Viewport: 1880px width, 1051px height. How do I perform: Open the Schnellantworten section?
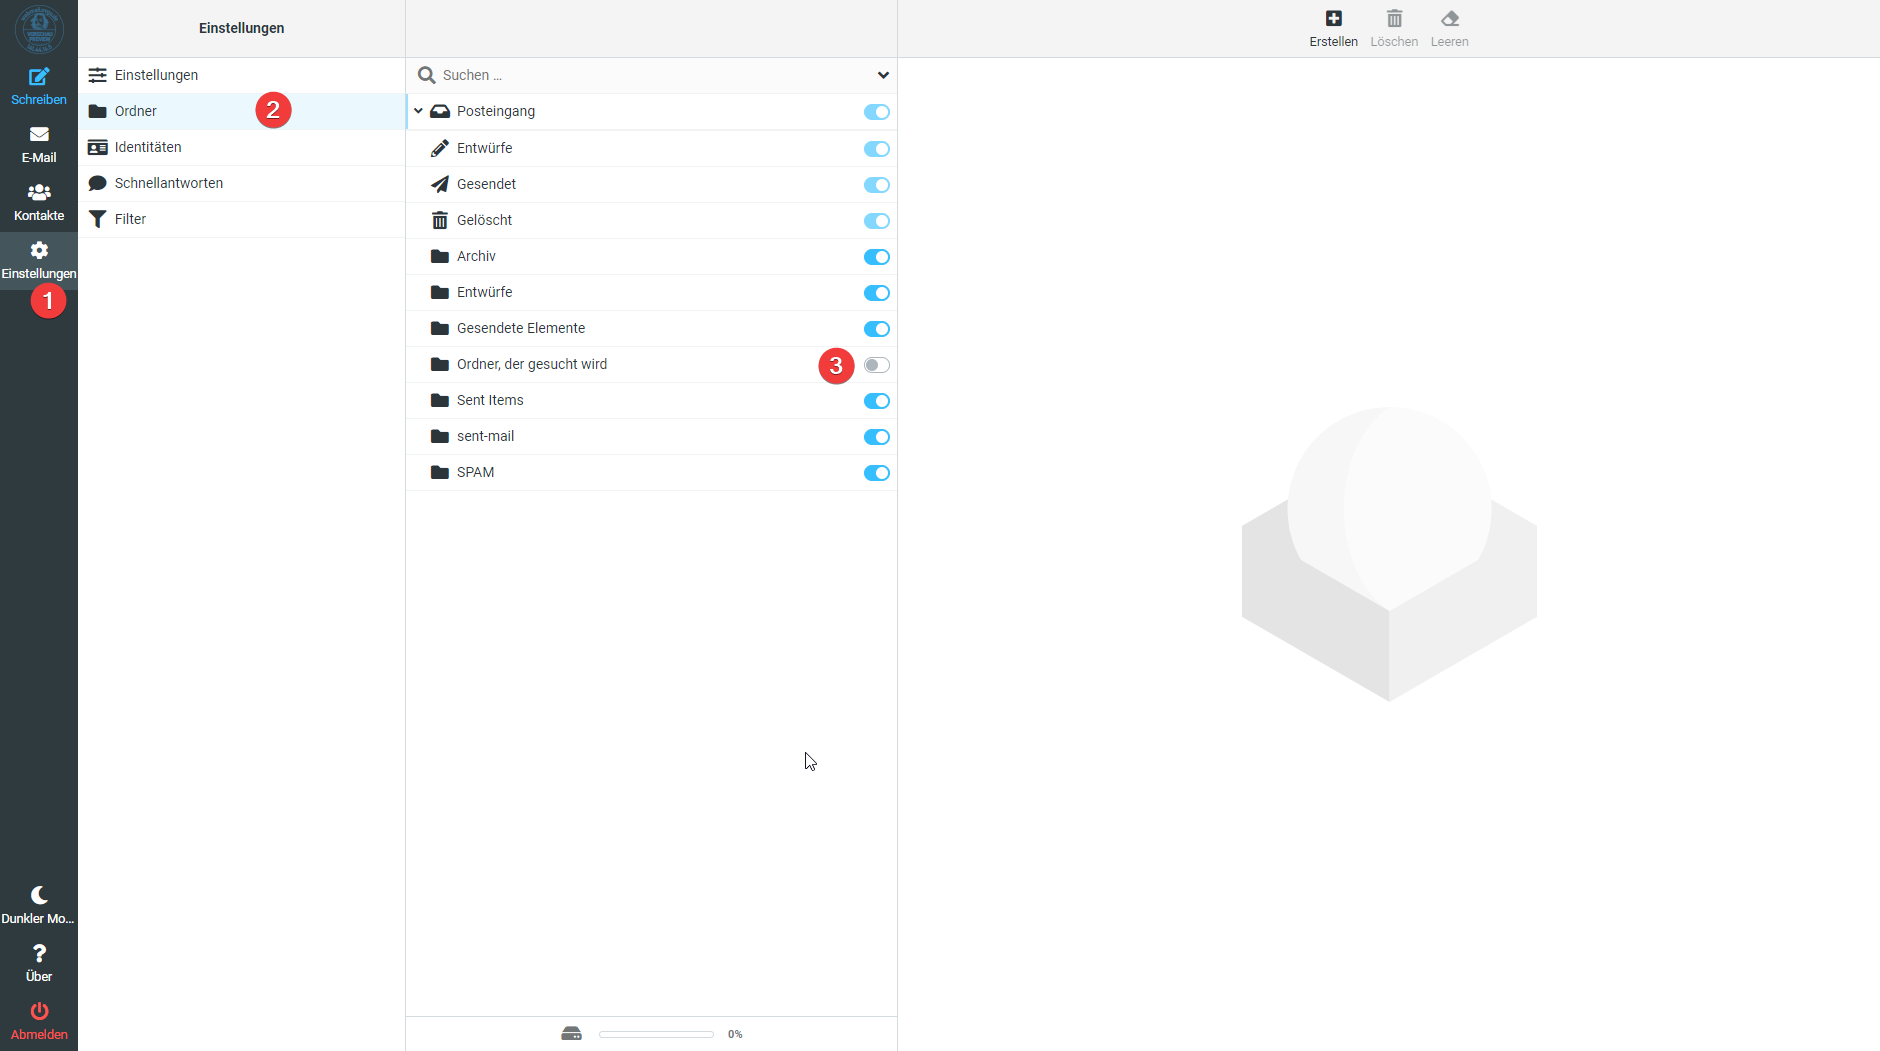(168, 183)
